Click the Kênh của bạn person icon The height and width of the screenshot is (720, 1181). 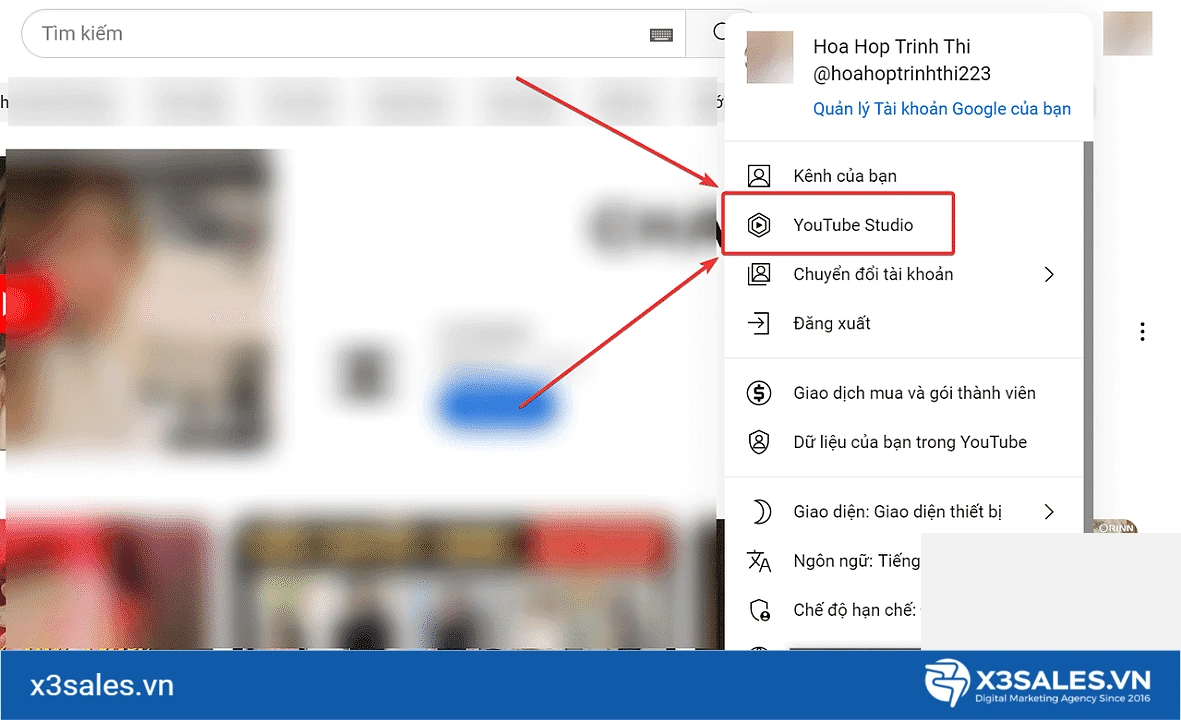(x=758, y=175)
